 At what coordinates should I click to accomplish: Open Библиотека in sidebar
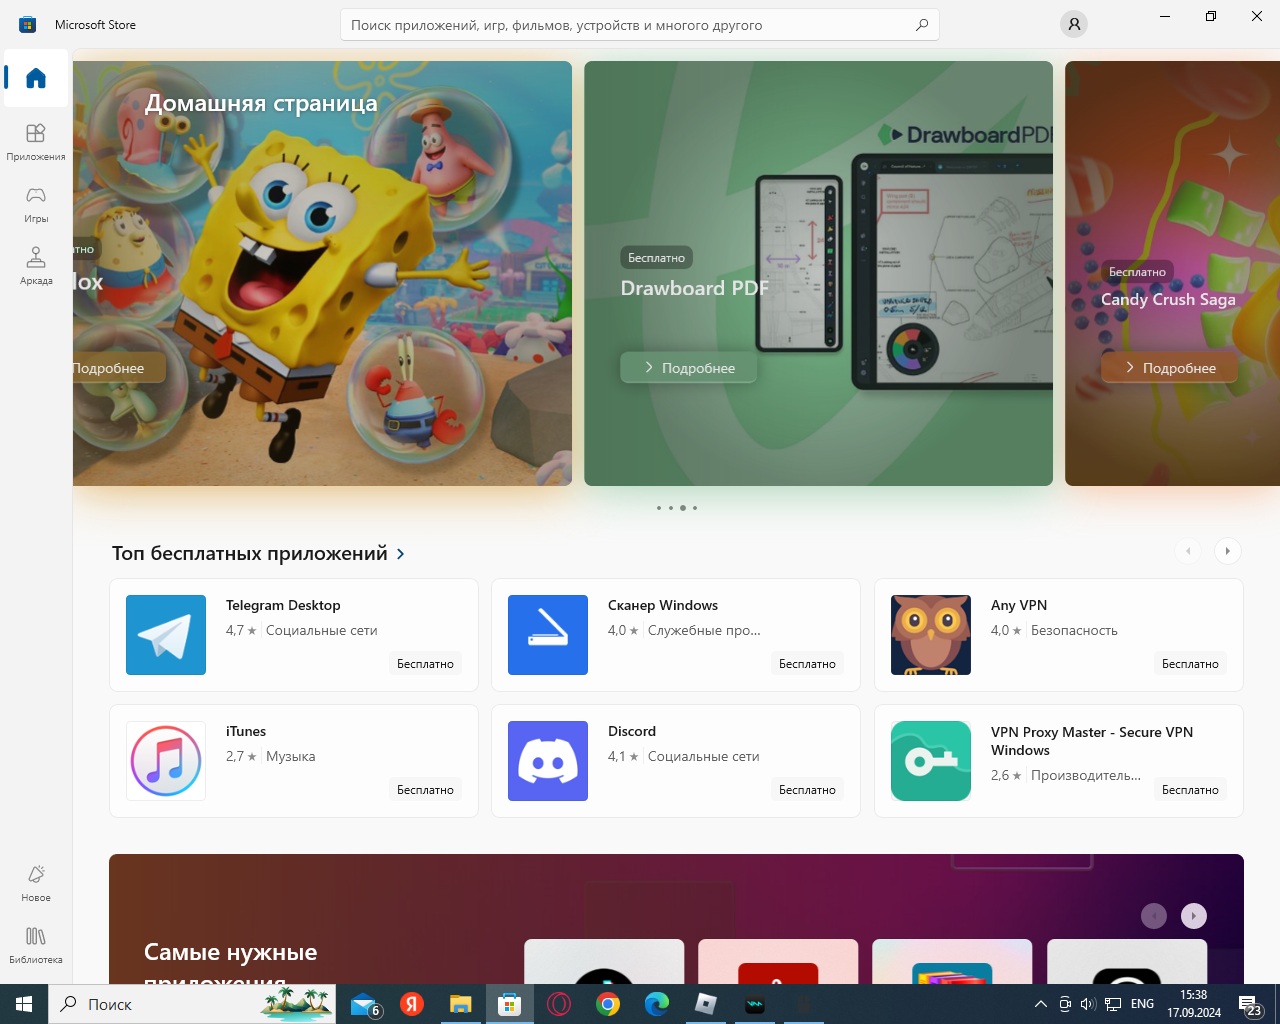(x=36, y=945)
